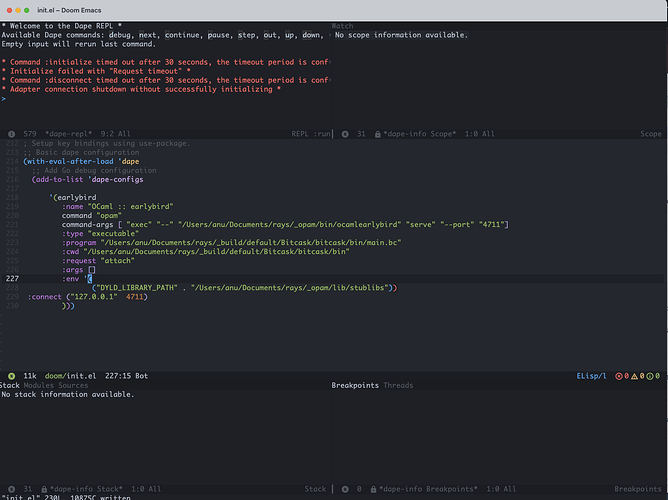Click line number 227 in the gutter
This screenshot has width=668, height=500.
[x=12, y=279]
